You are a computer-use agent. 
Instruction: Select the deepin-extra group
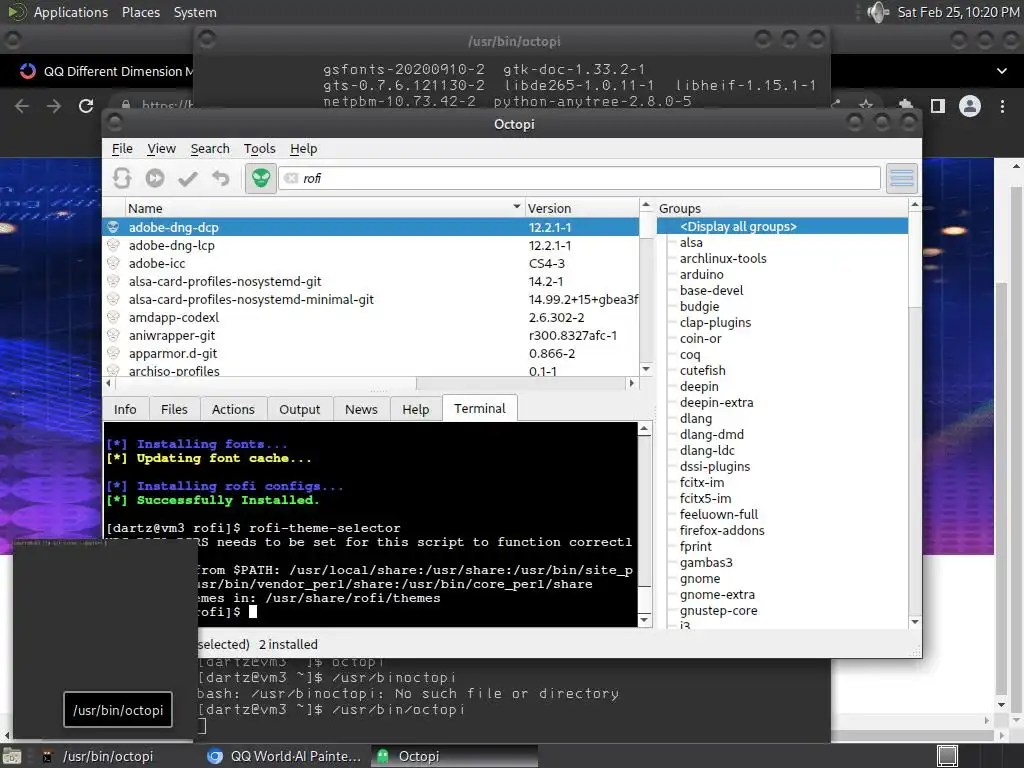716,402
